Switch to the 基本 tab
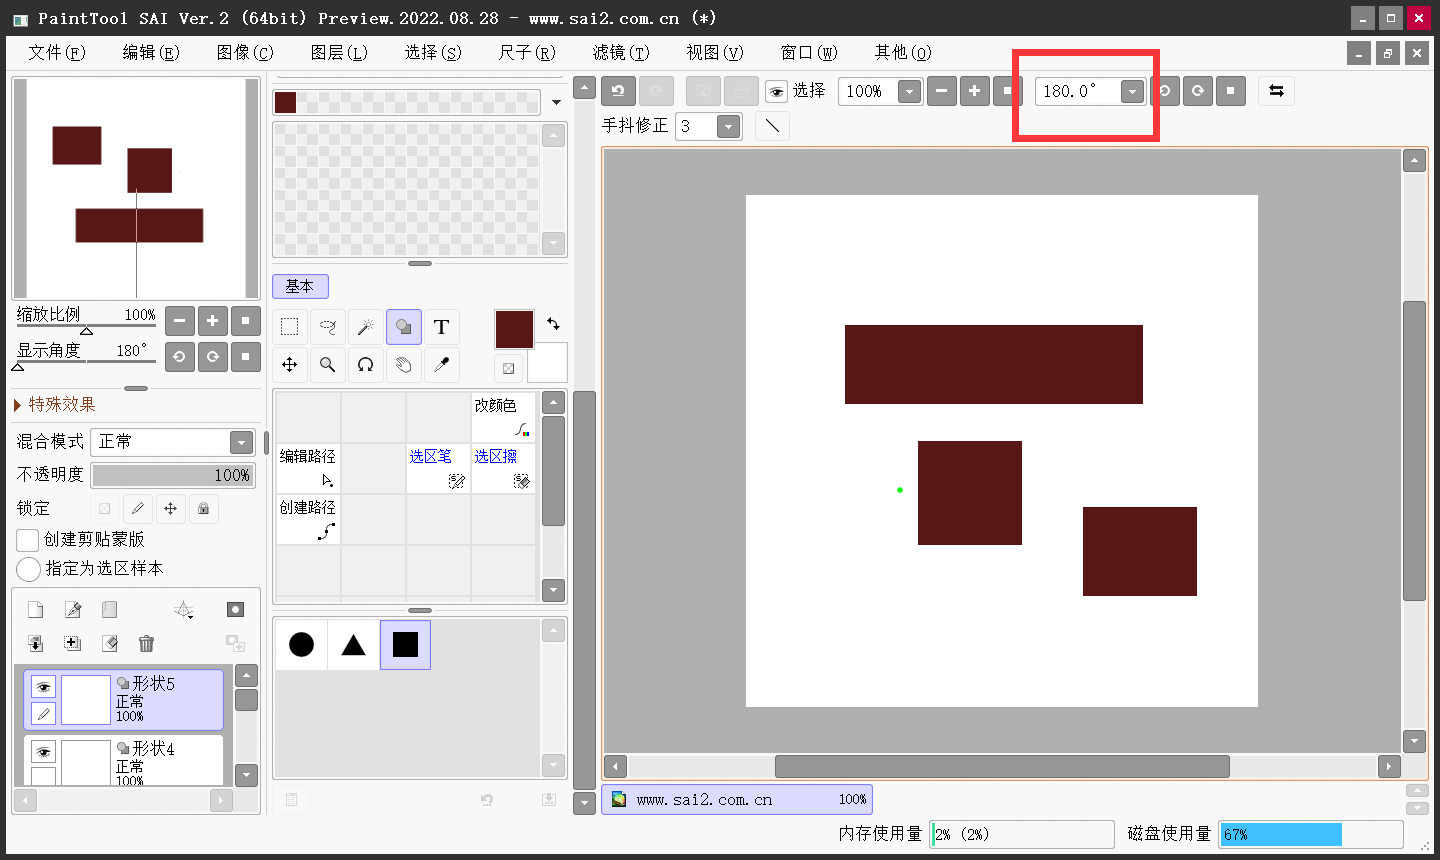Screen dimensions: 1440x860 click(300, 286)
